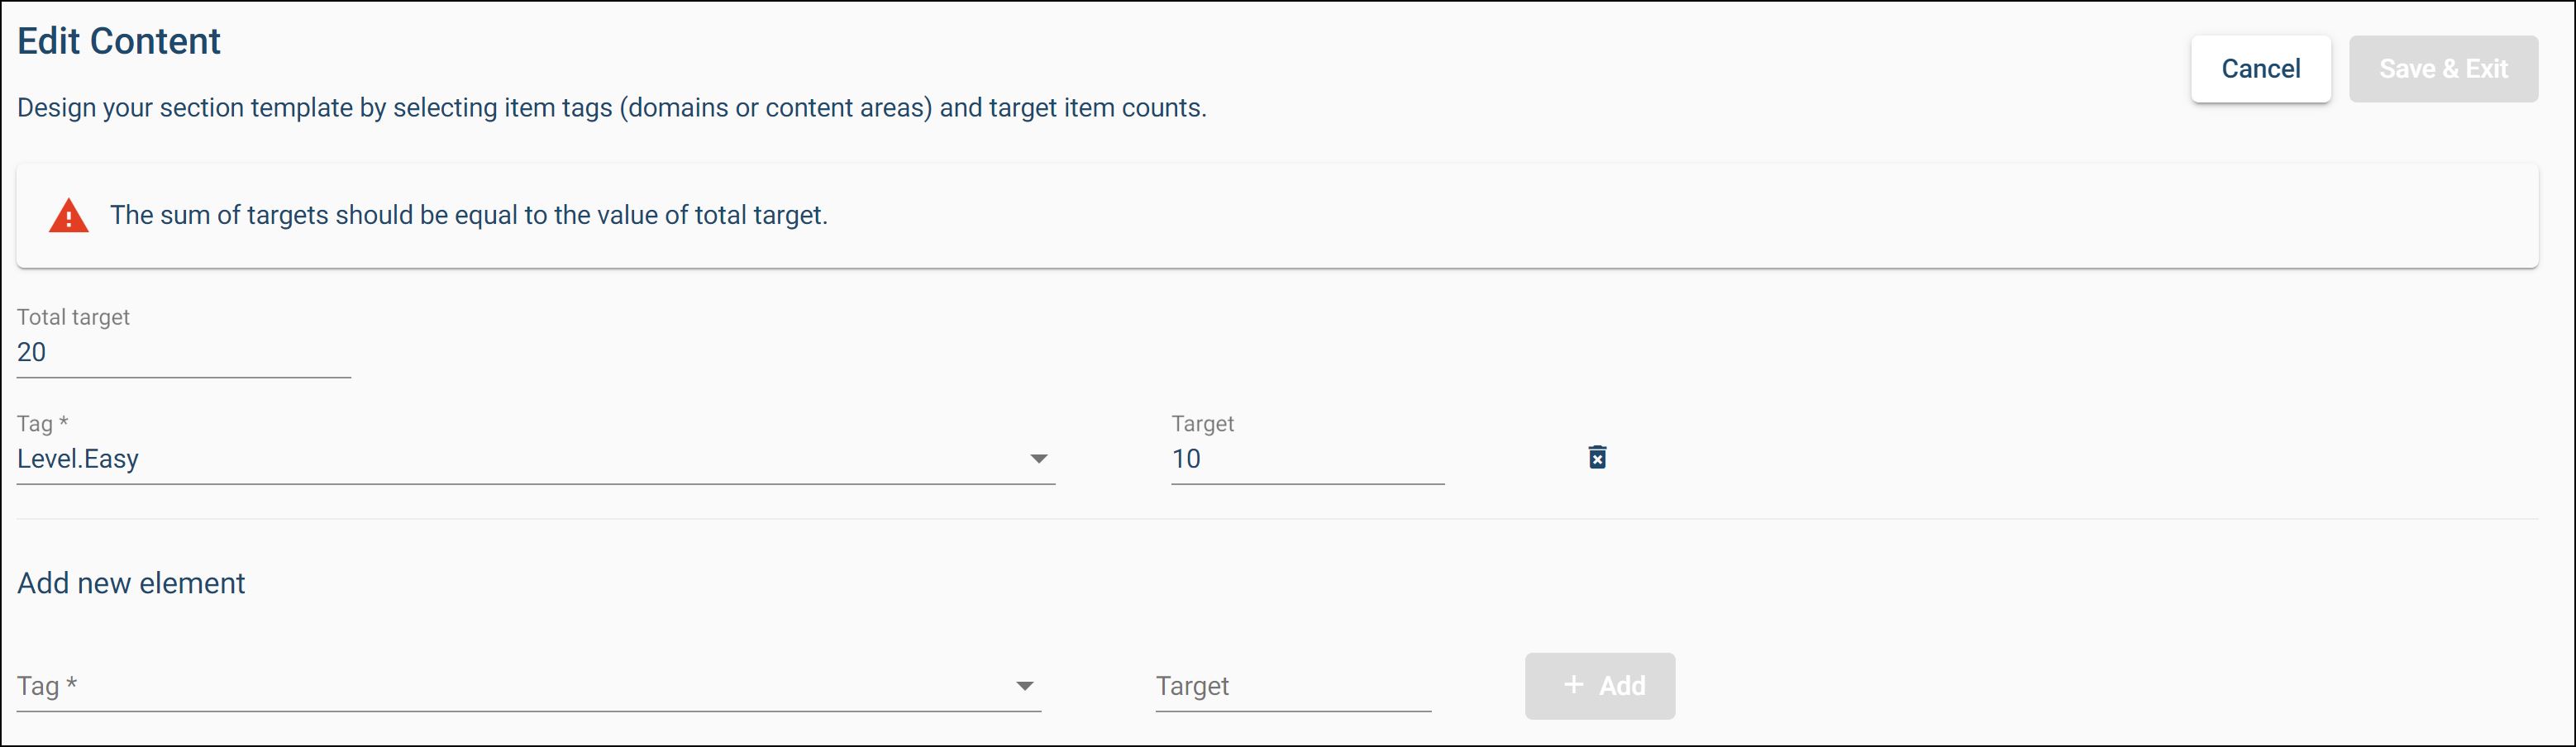Click the plus icon in Add button

pyautogui.click(x=1573, y=685)
